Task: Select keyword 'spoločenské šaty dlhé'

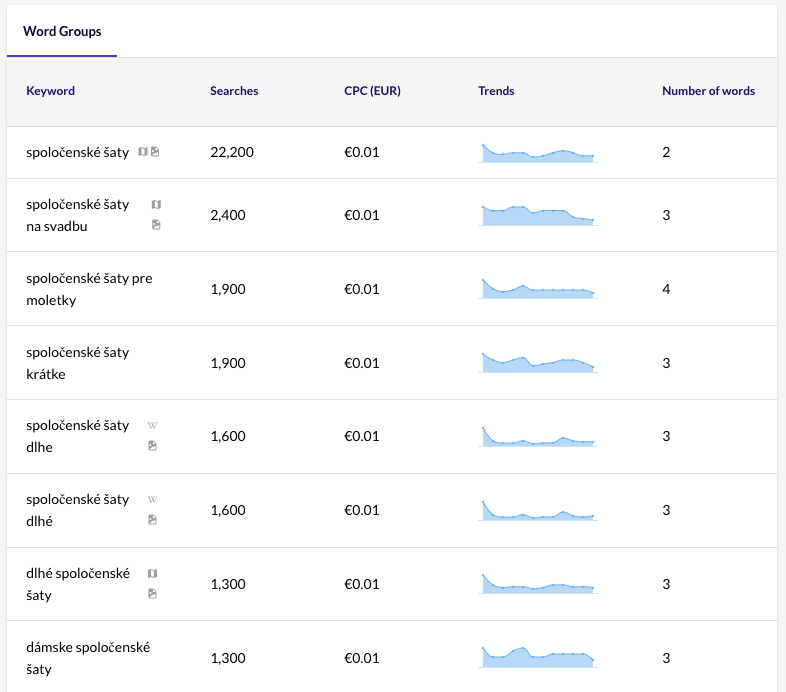Action: (78, 510)
